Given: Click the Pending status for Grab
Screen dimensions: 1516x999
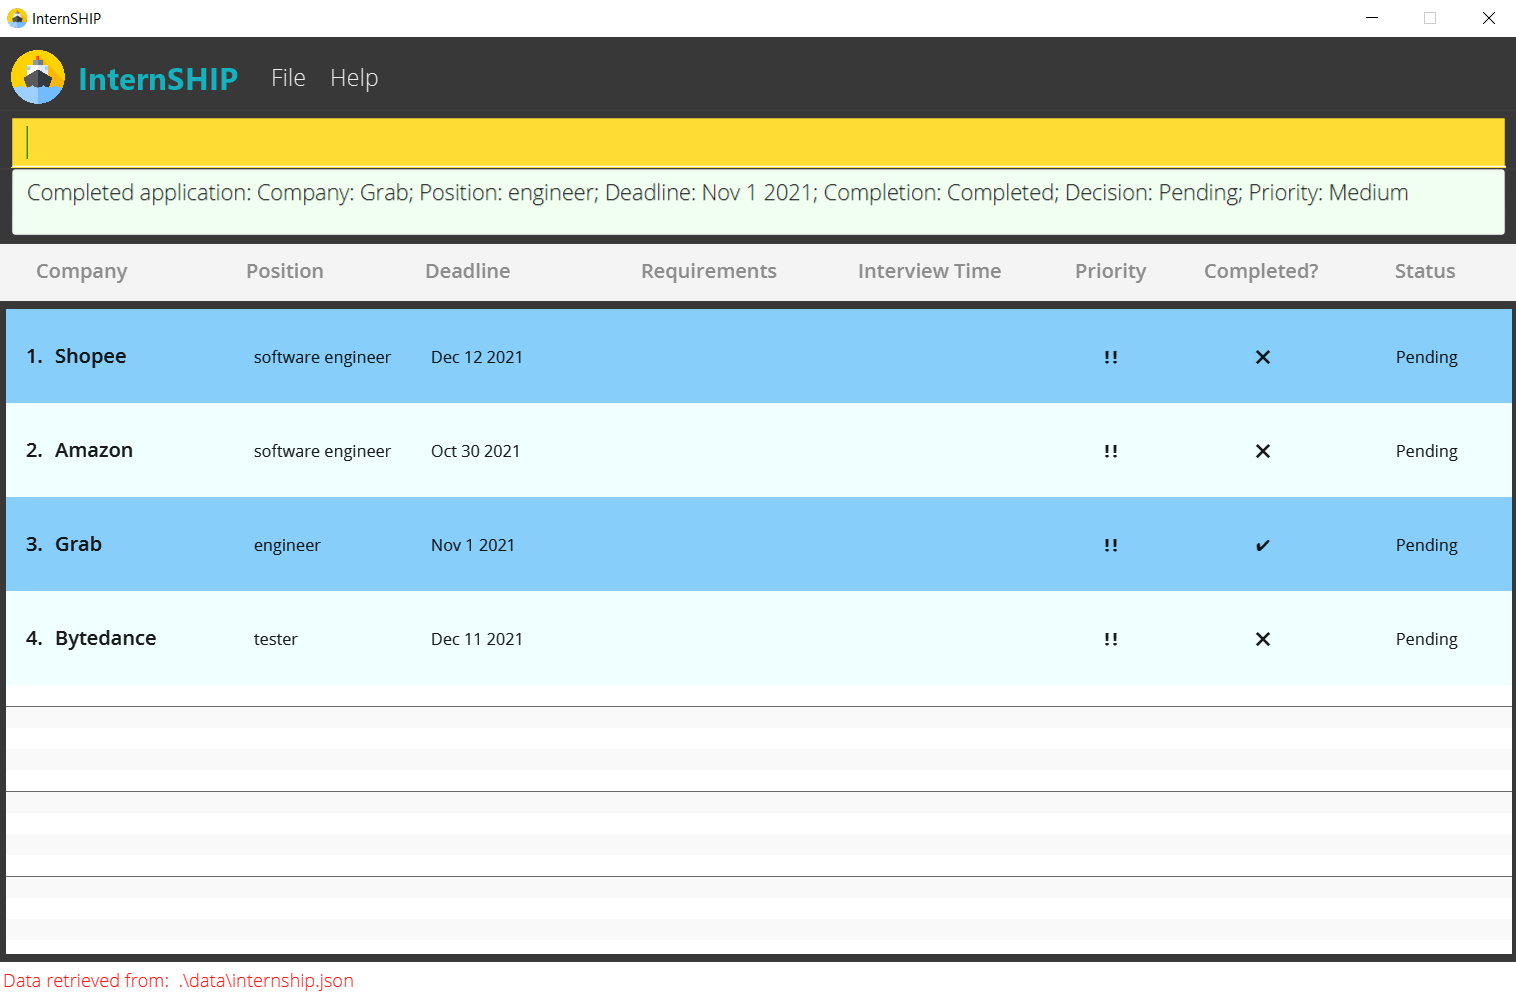Looking at the screenshot, I should click(x=1427, y=545).
